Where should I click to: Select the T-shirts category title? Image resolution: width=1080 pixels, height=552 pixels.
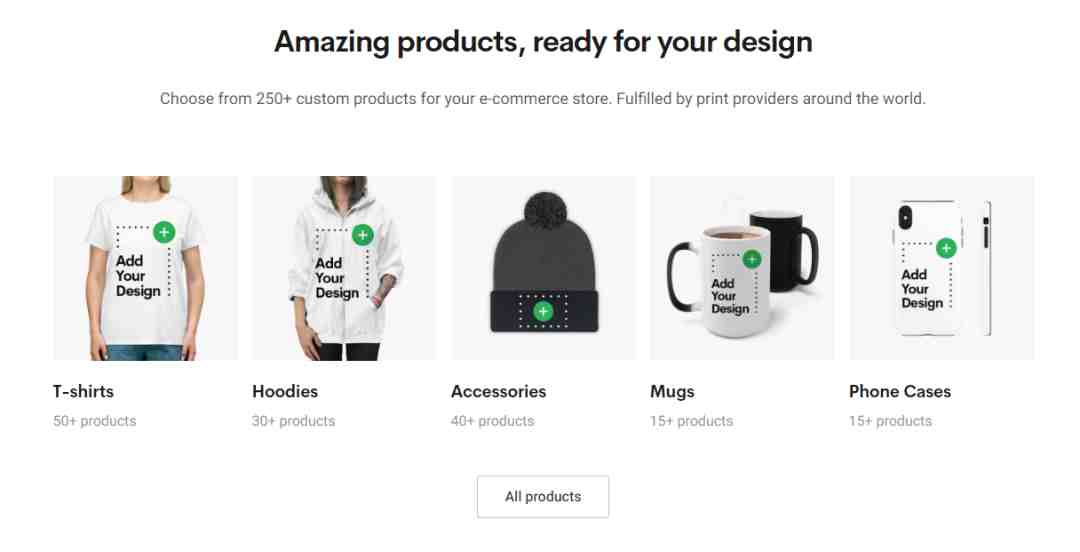pyautogui.click(x=83, y=391)
